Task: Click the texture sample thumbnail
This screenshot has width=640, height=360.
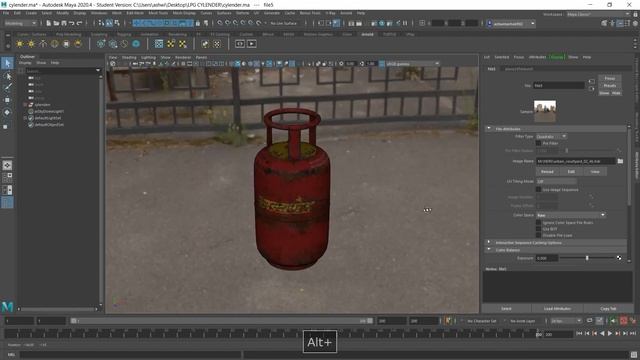Action: pyautogui.click(x=545, y=111)
